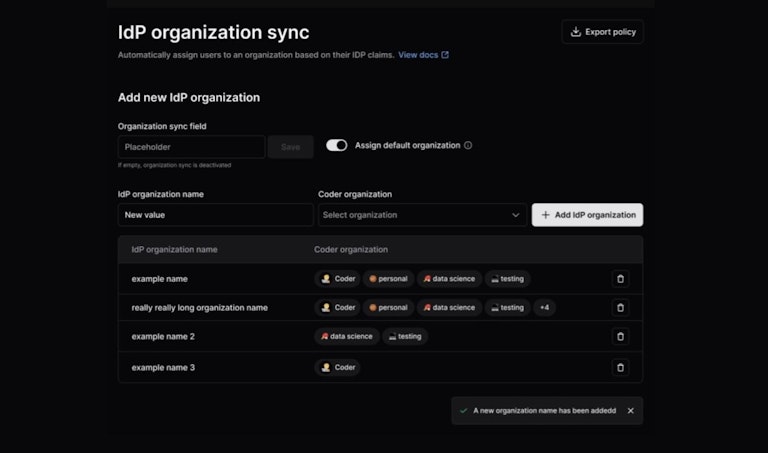Click the info icon beside Assign default organization
Screen dimensions: 768x453
(468, 146)
